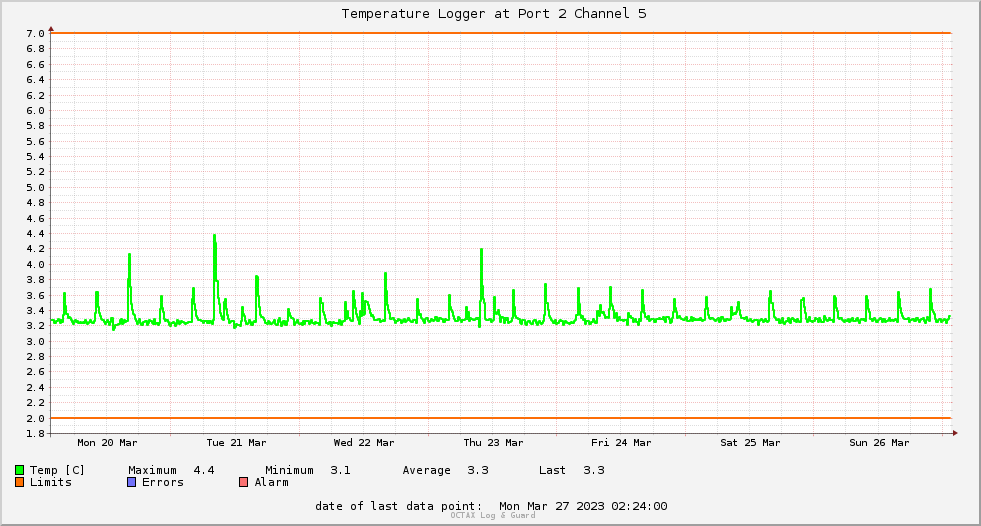
Task: Click the 4.1 peak on Mon 20 Mar
Action: [130, 255]
